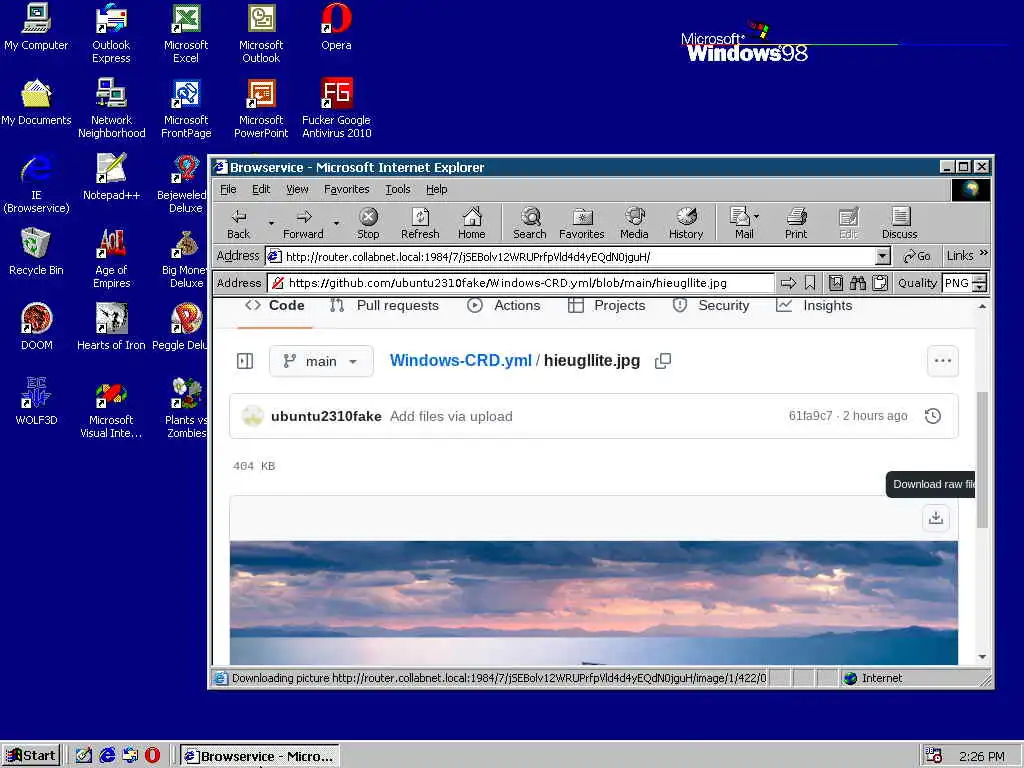This screenshot has width=1024, height=768.
Task: Switch to the Projects tab
Action: point(607,306)
